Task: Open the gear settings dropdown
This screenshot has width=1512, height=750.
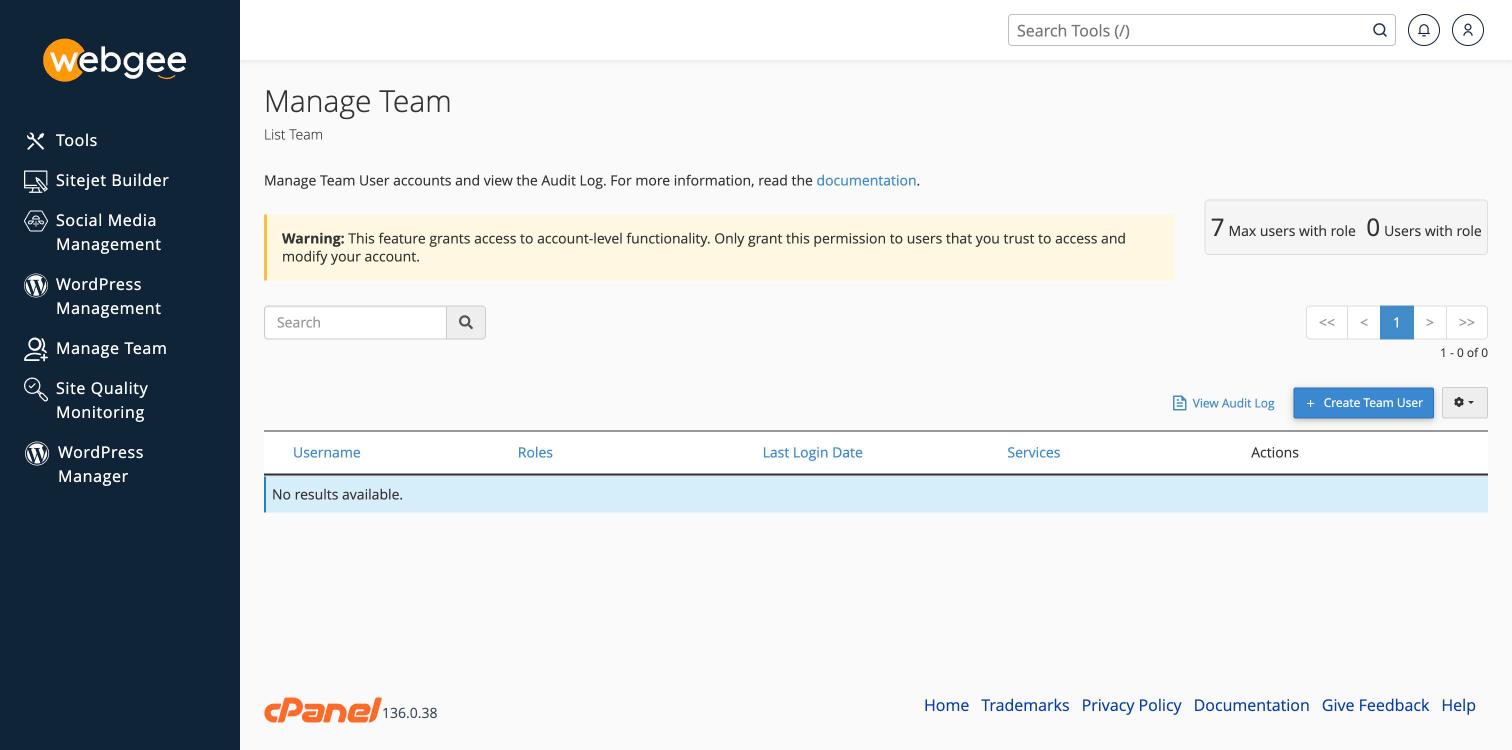Action: (1465, 402)
